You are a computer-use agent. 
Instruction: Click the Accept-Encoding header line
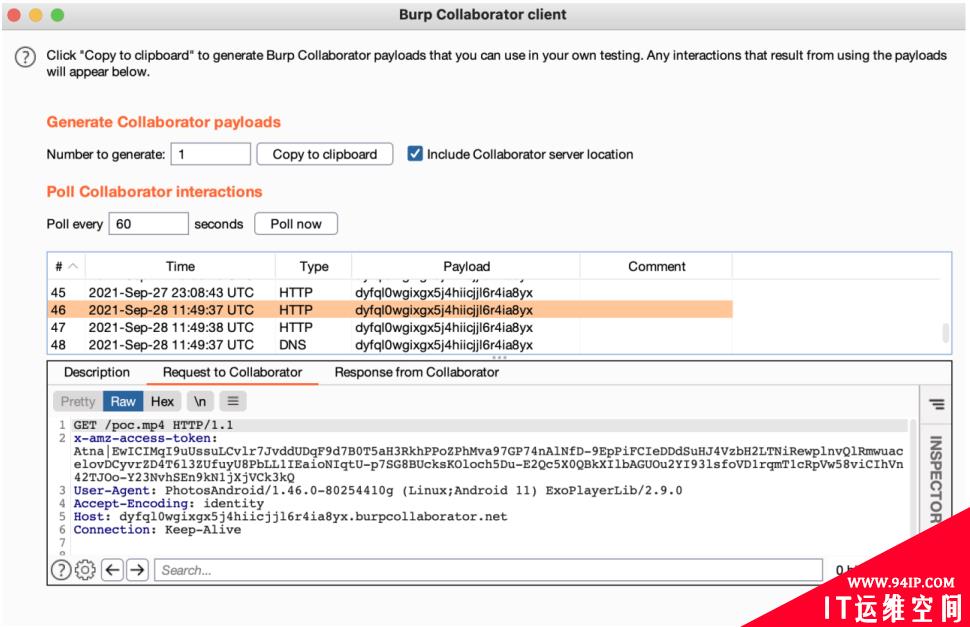click(x=168, y=503)
